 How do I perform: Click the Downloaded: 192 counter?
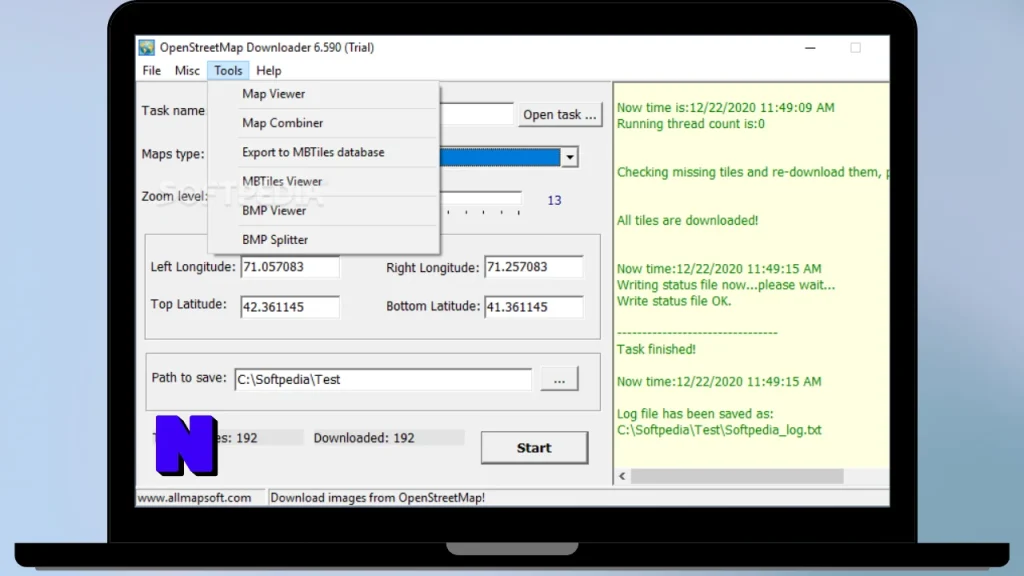[364, 438]
